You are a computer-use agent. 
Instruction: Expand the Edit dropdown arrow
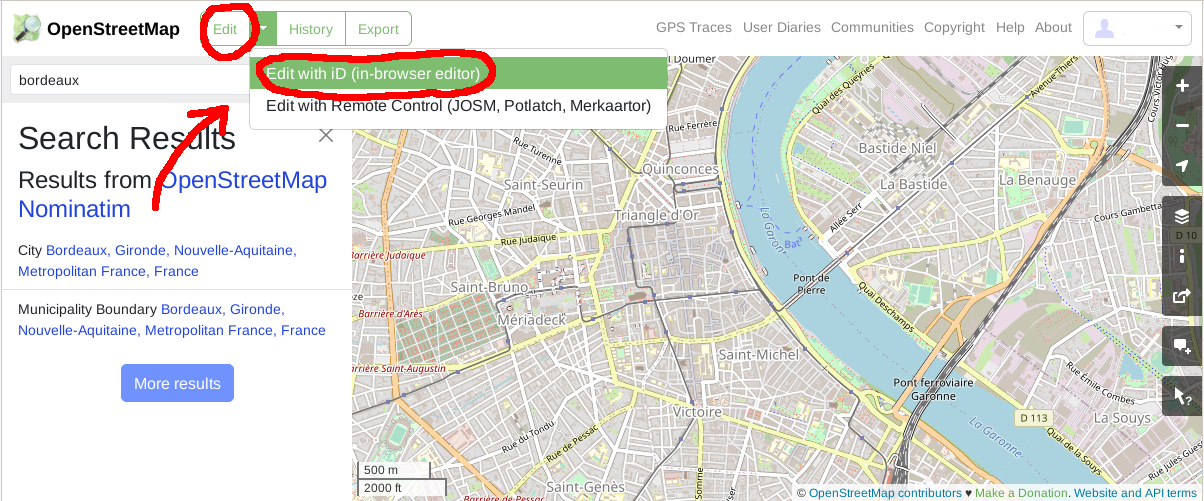point(262,28)
